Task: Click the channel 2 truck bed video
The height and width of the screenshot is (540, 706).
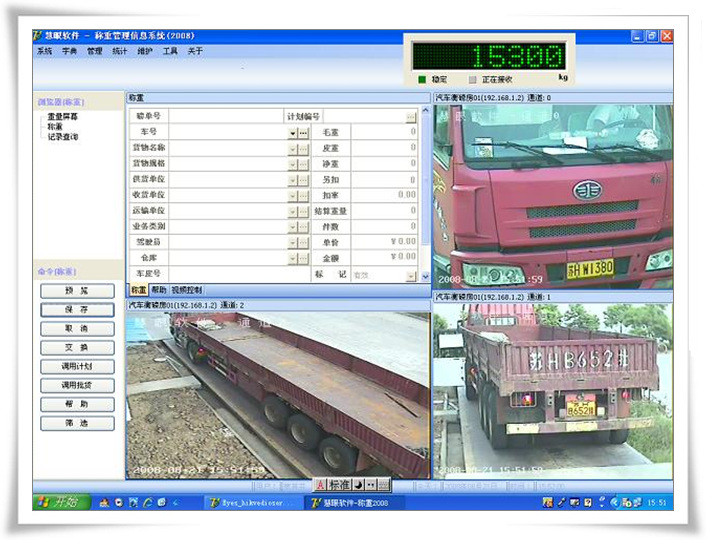Action: pos(278,395)
